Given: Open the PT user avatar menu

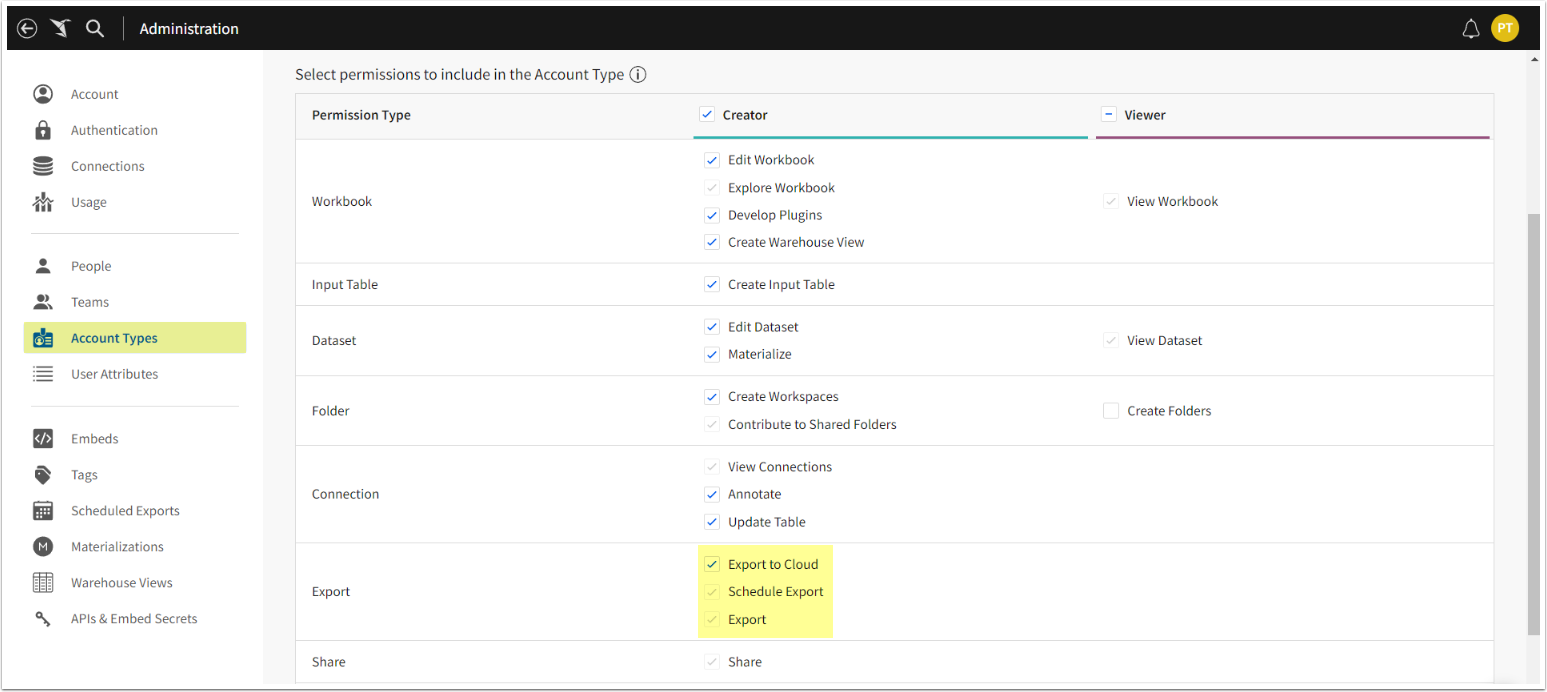Looking at the screenshot, I should pos(1504,29).
